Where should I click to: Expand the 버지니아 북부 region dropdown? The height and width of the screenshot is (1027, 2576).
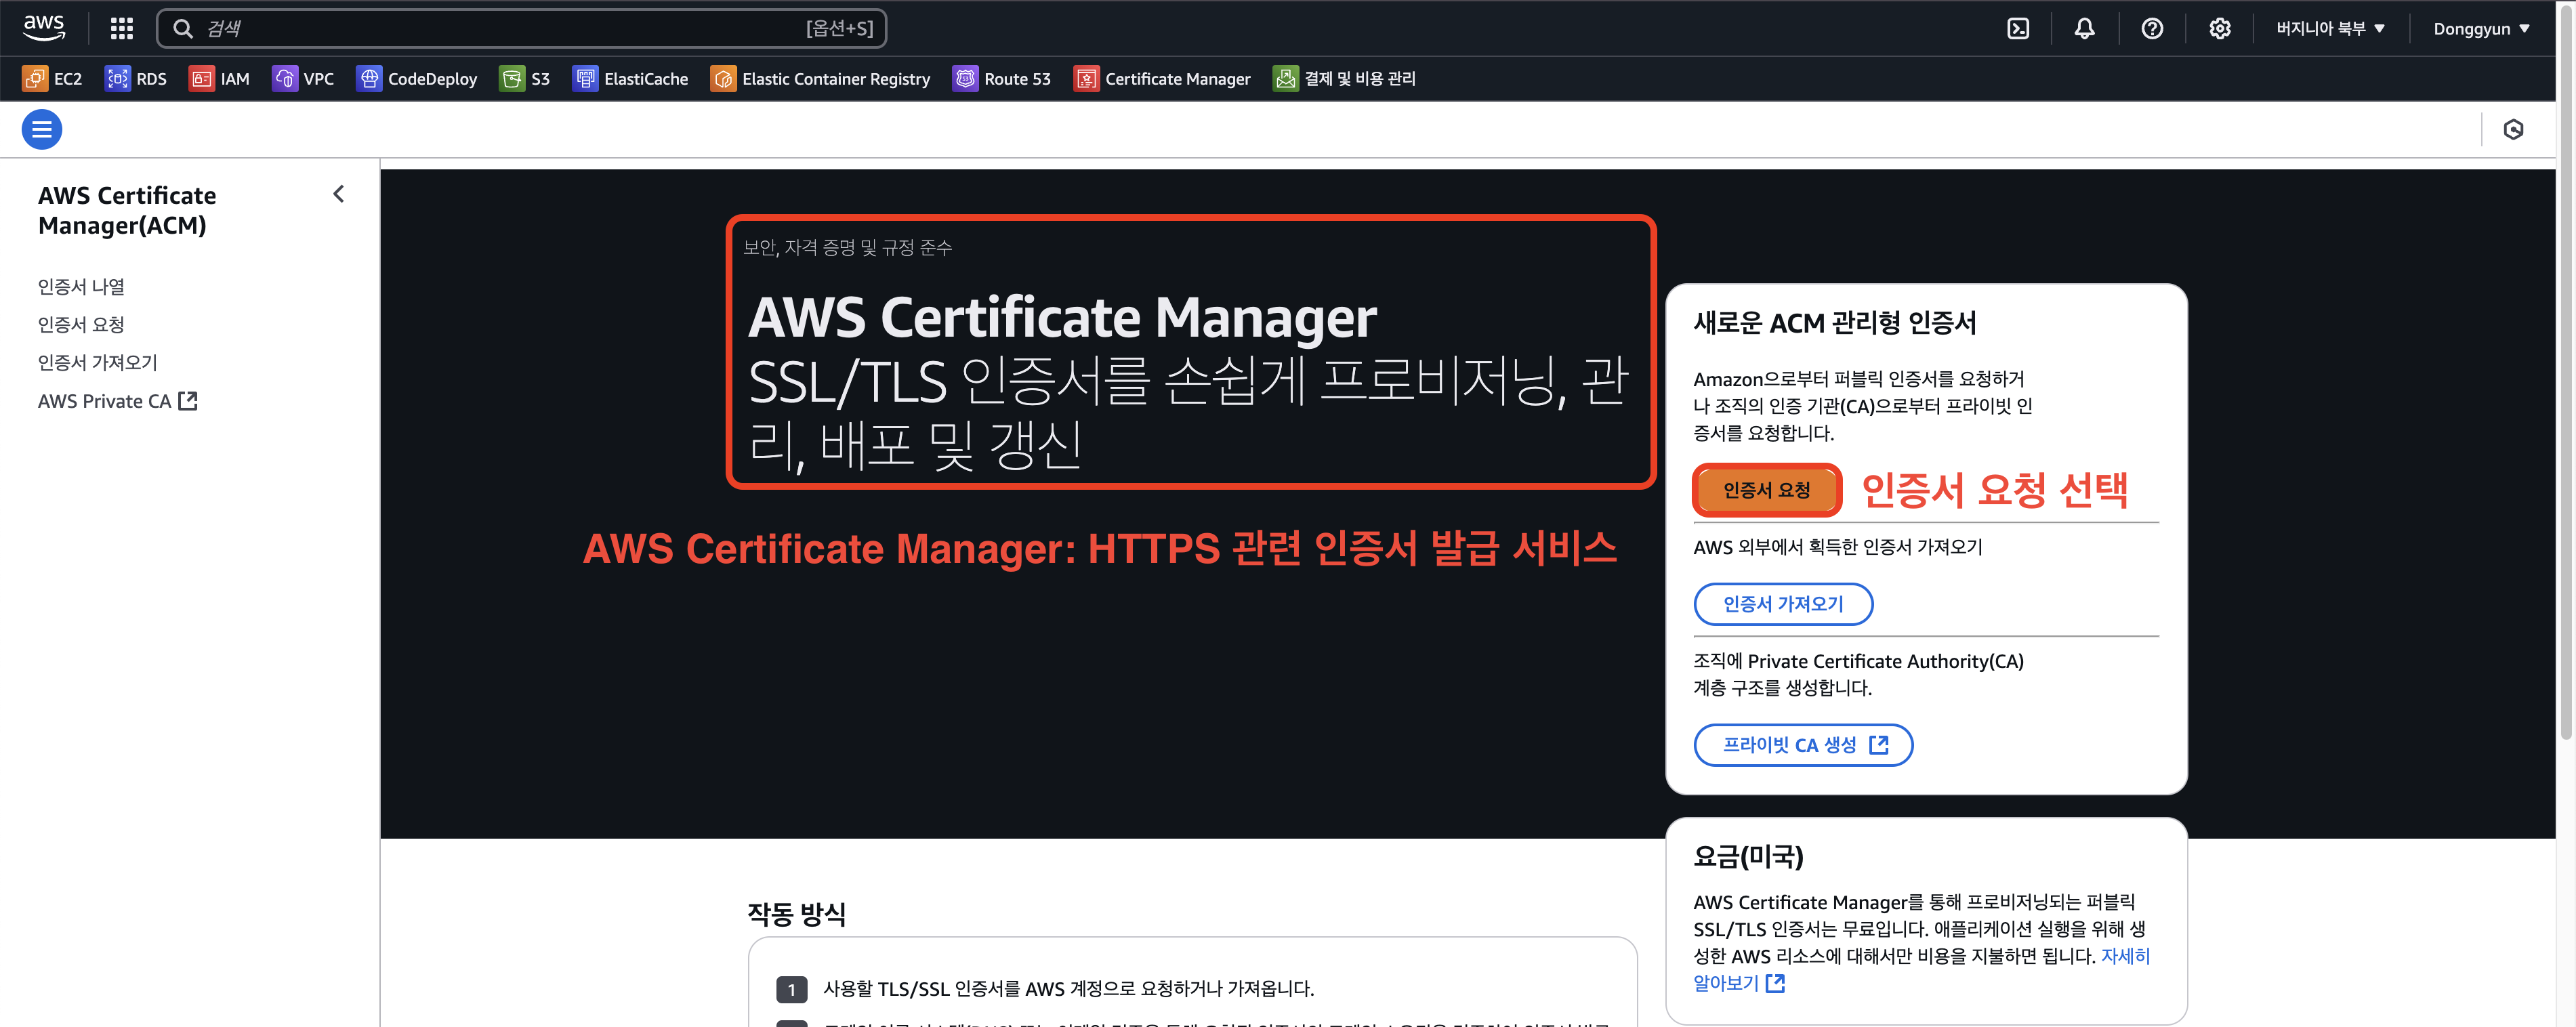coord(2329,28)
